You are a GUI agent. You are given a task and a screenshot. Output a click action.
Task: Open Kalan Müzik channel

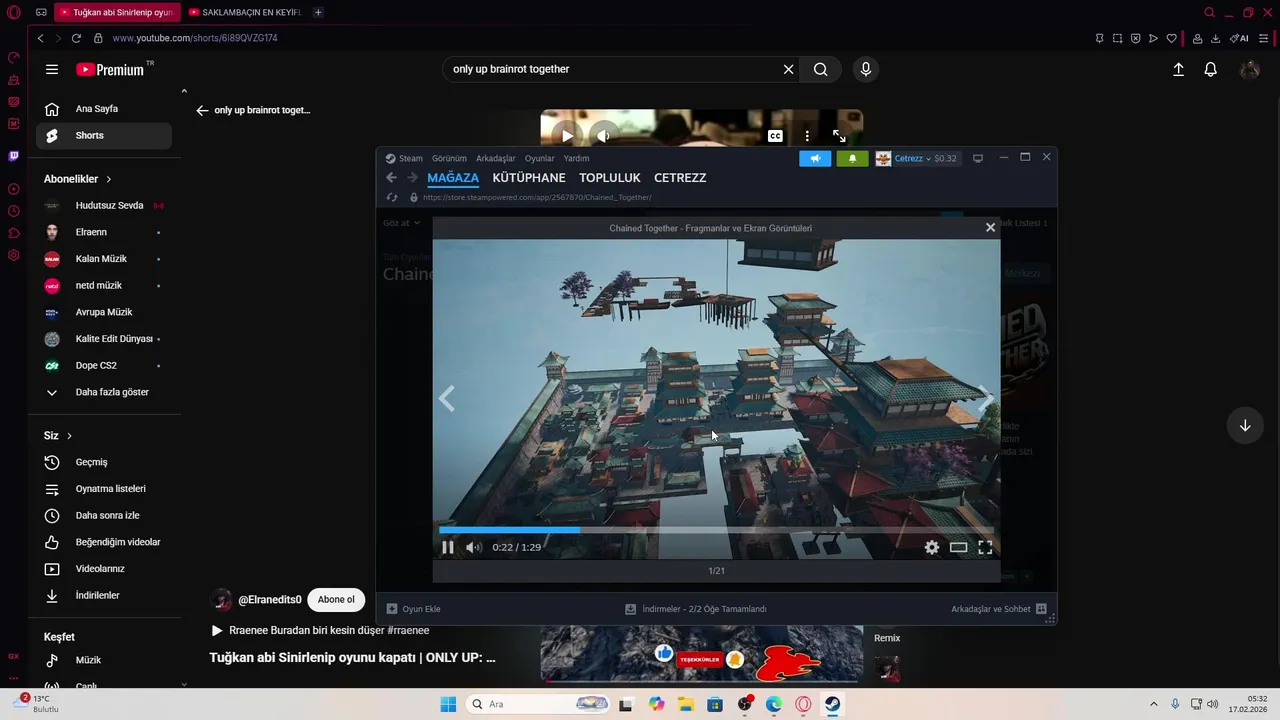coord(104,259)
